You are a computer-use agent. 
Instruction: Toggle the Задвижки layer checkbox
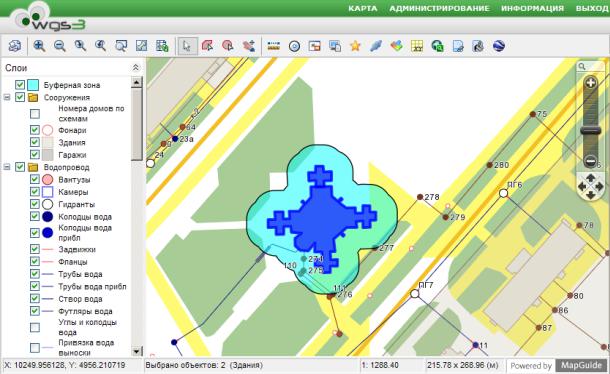coord(35,249)
